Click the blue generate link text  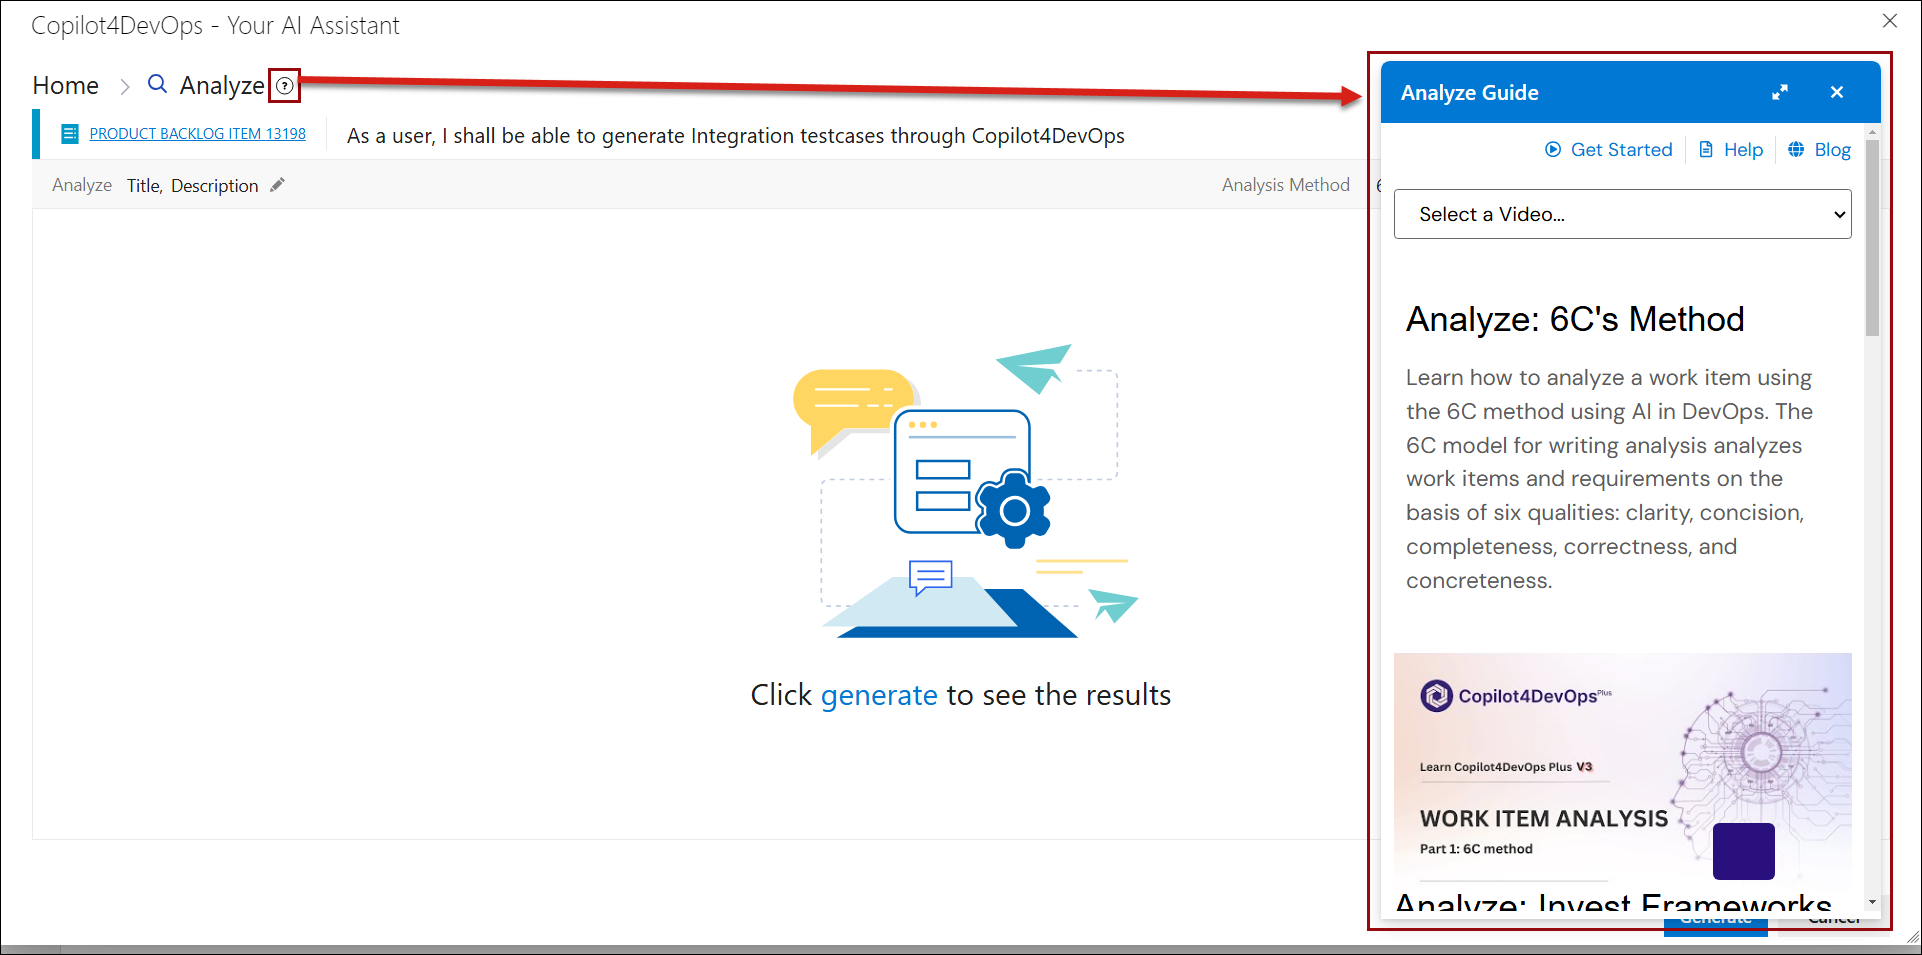coord(879,695)
